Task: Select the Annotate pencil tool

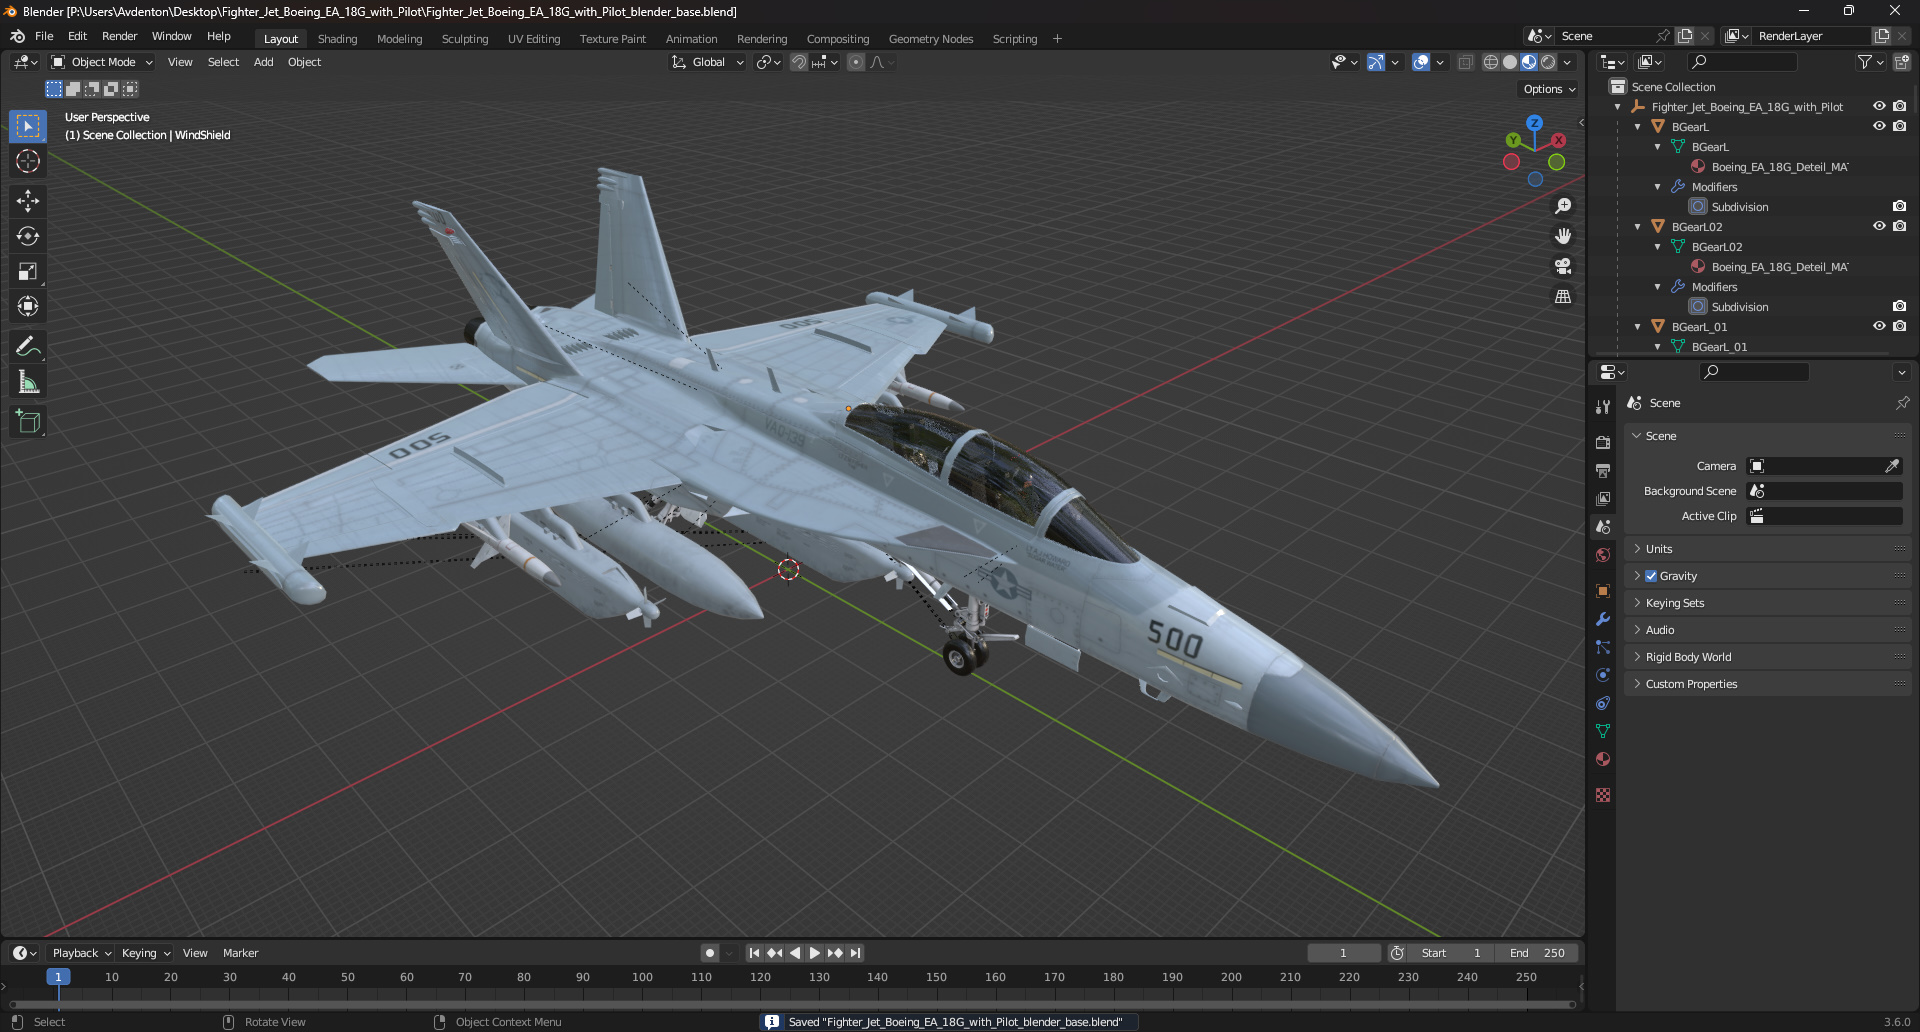Action: pyautogui.click(x=28, y=347)
